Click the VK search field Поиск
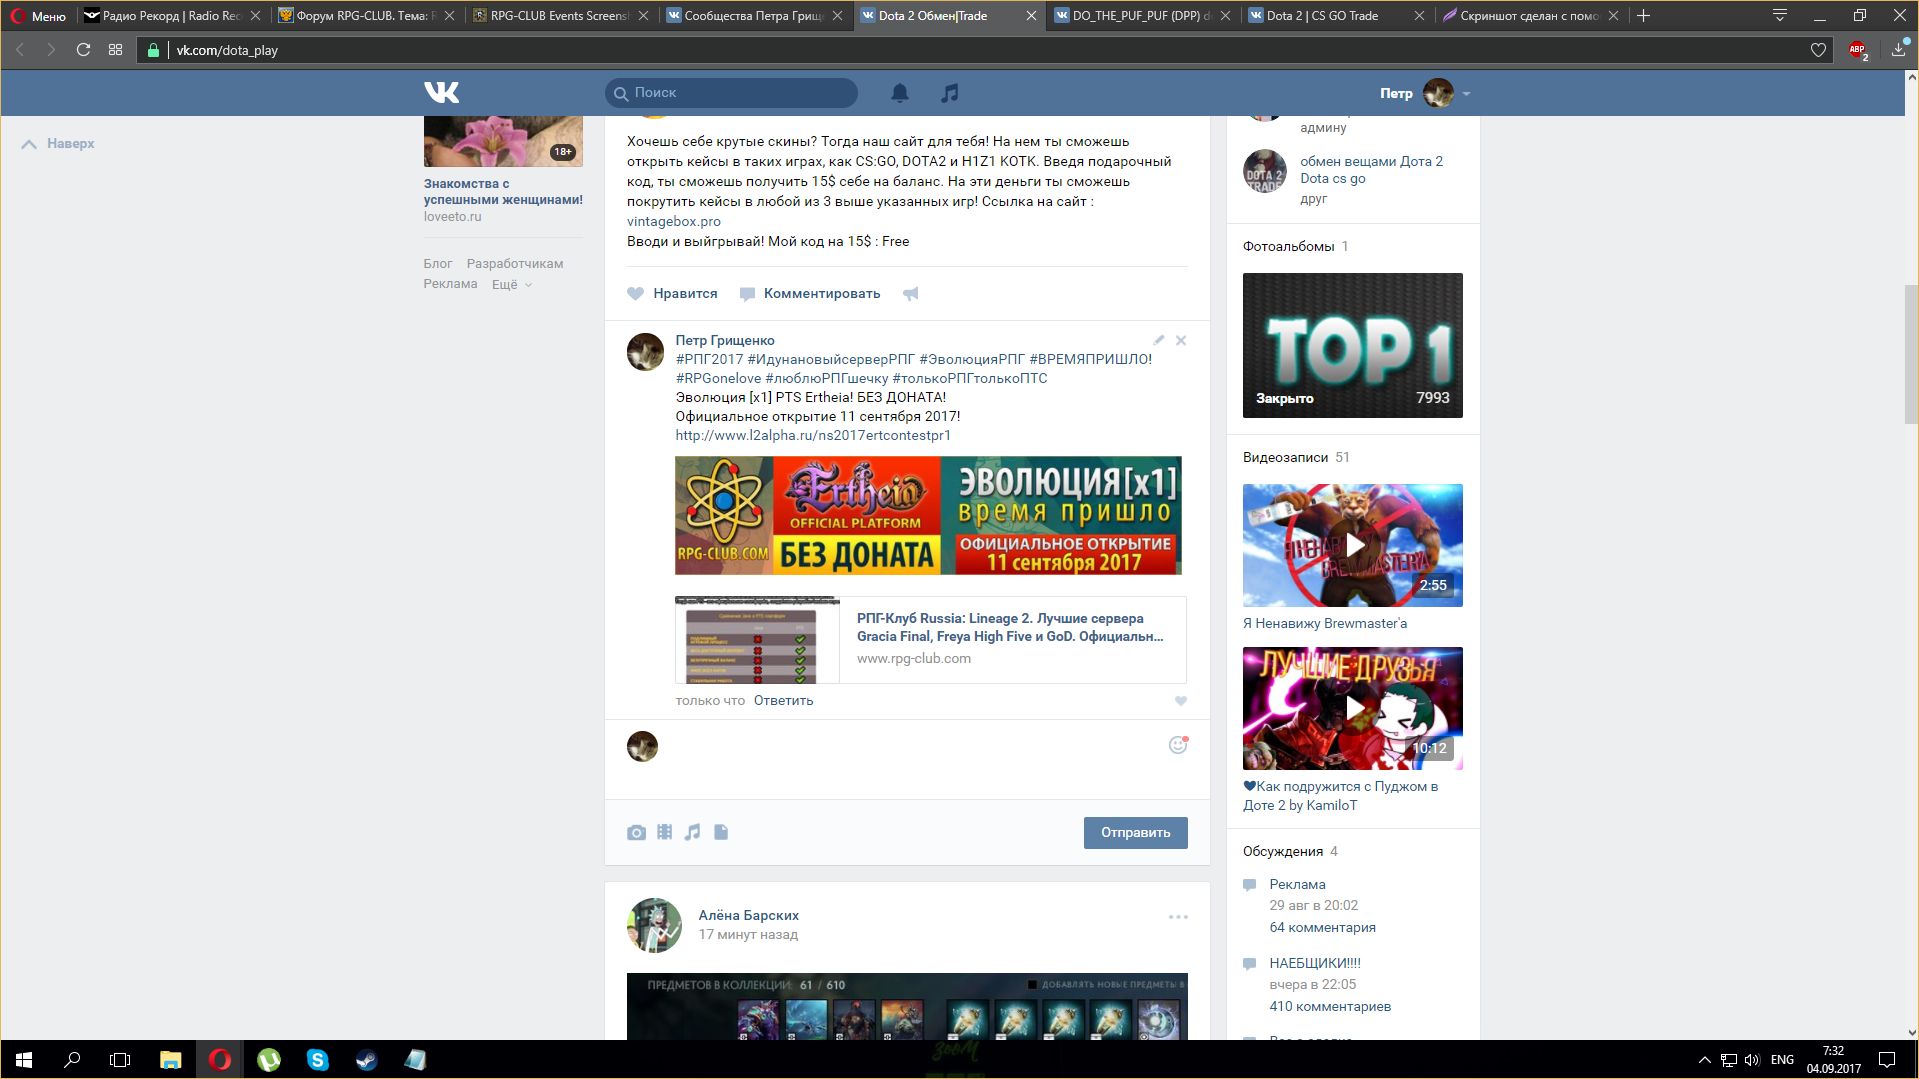The height and width of the screenshot is (1079, 1919). (x=731, y=93)
